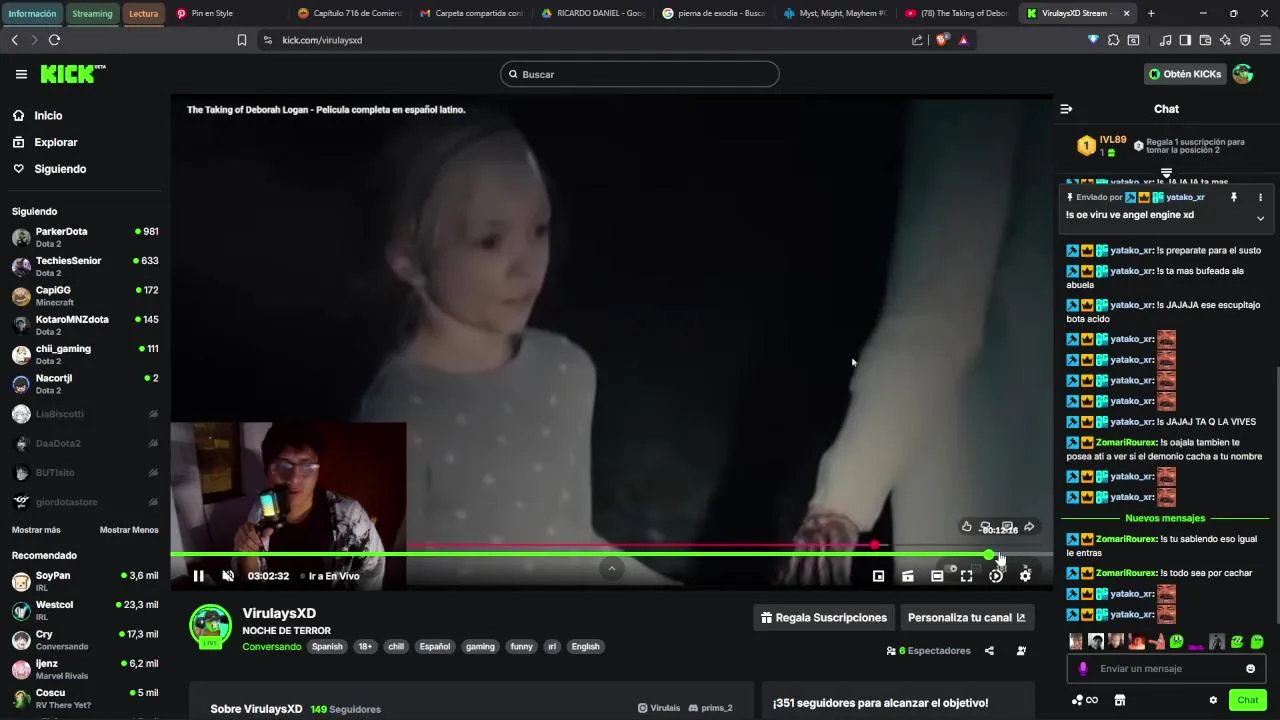Click the user icon next to the share icon
The image size is (1280, 720).
tap(1021, 651)
